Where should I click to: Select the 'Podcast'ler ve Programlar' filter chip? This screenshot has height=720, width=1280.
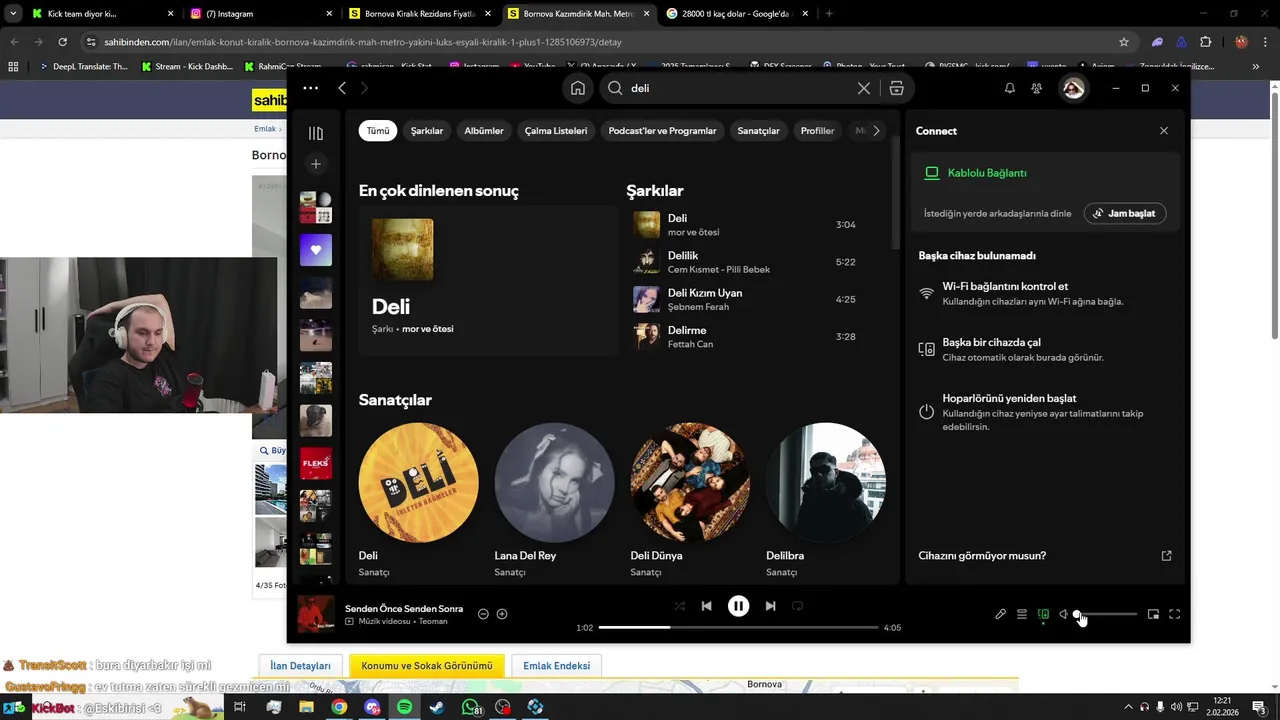pyautogui.click(x=662, y=131)
